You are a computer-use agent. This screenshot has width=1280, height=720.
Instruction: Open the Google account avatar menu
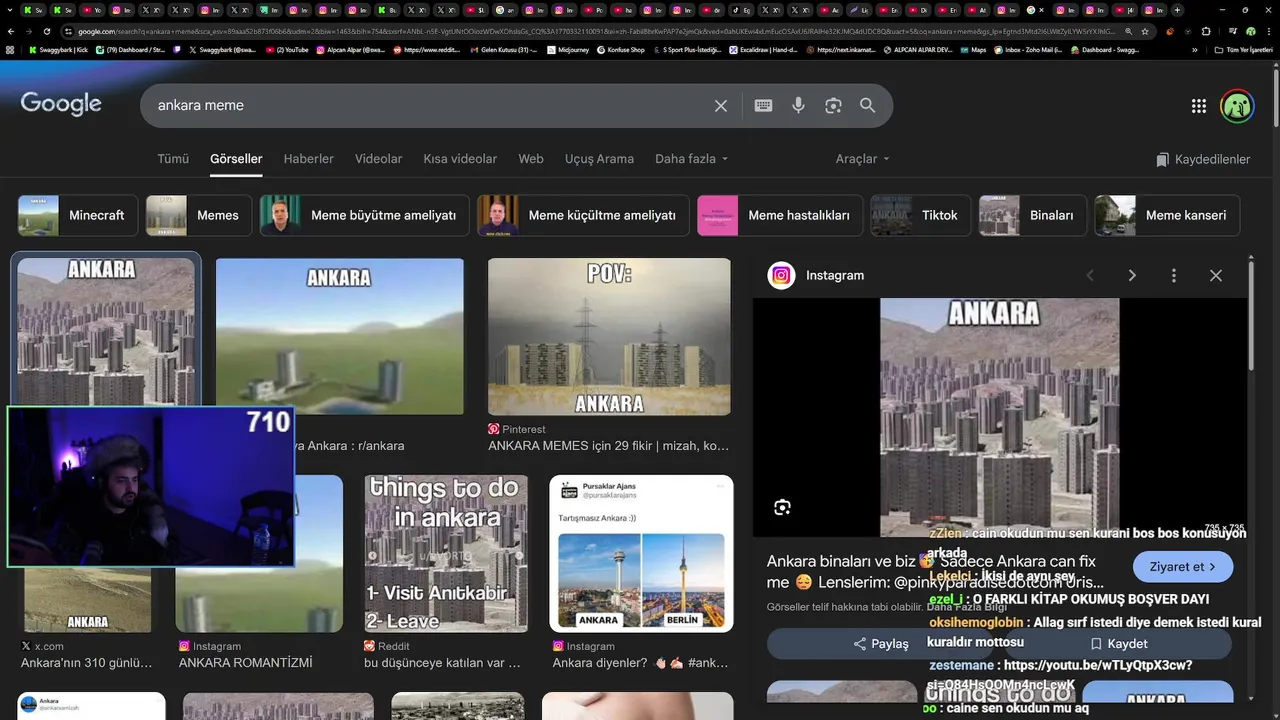pos(1237,106)
